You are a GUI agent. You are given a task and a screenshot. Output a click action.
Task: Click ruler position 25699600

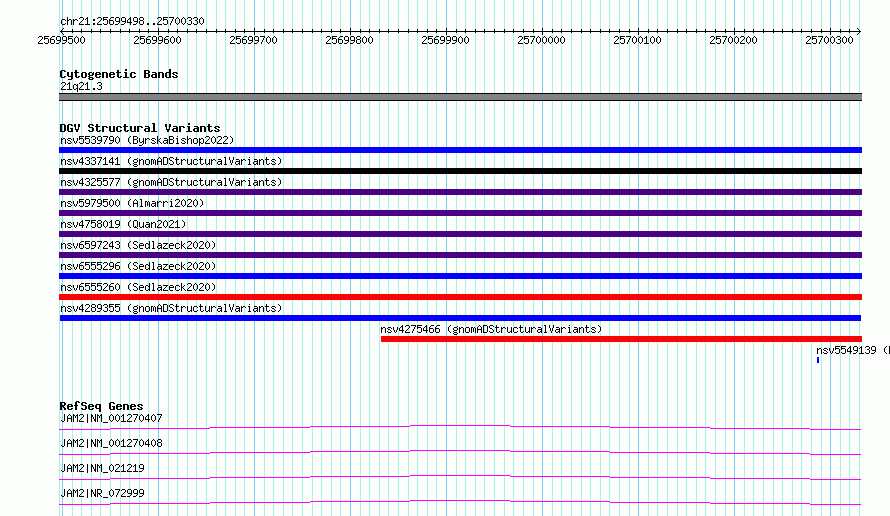pyautogui.click(x=157, y=40)
